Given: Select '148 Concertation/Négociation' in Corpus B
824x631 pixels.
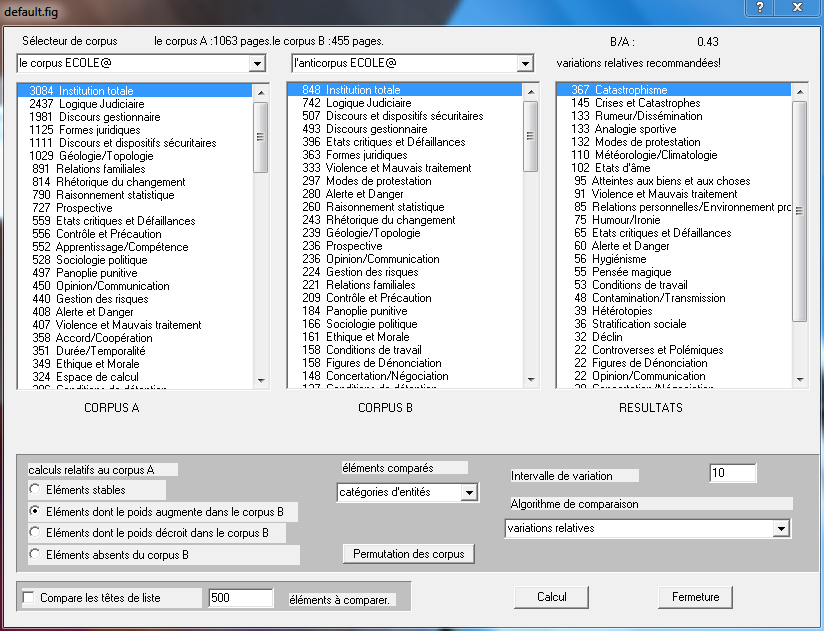Looking at the screenshot, I should tap(405, 376).
